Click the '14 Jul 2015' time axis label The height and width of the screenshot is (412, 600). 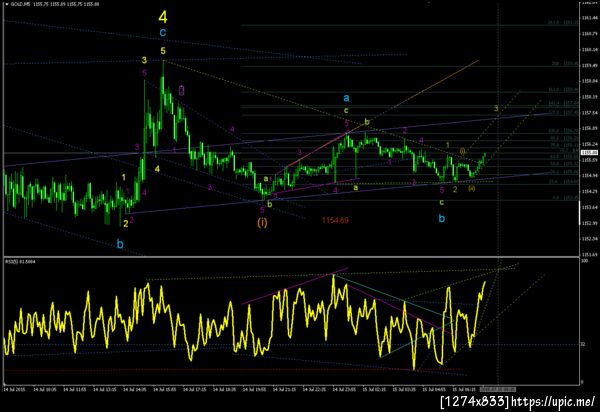click(14, 389)
